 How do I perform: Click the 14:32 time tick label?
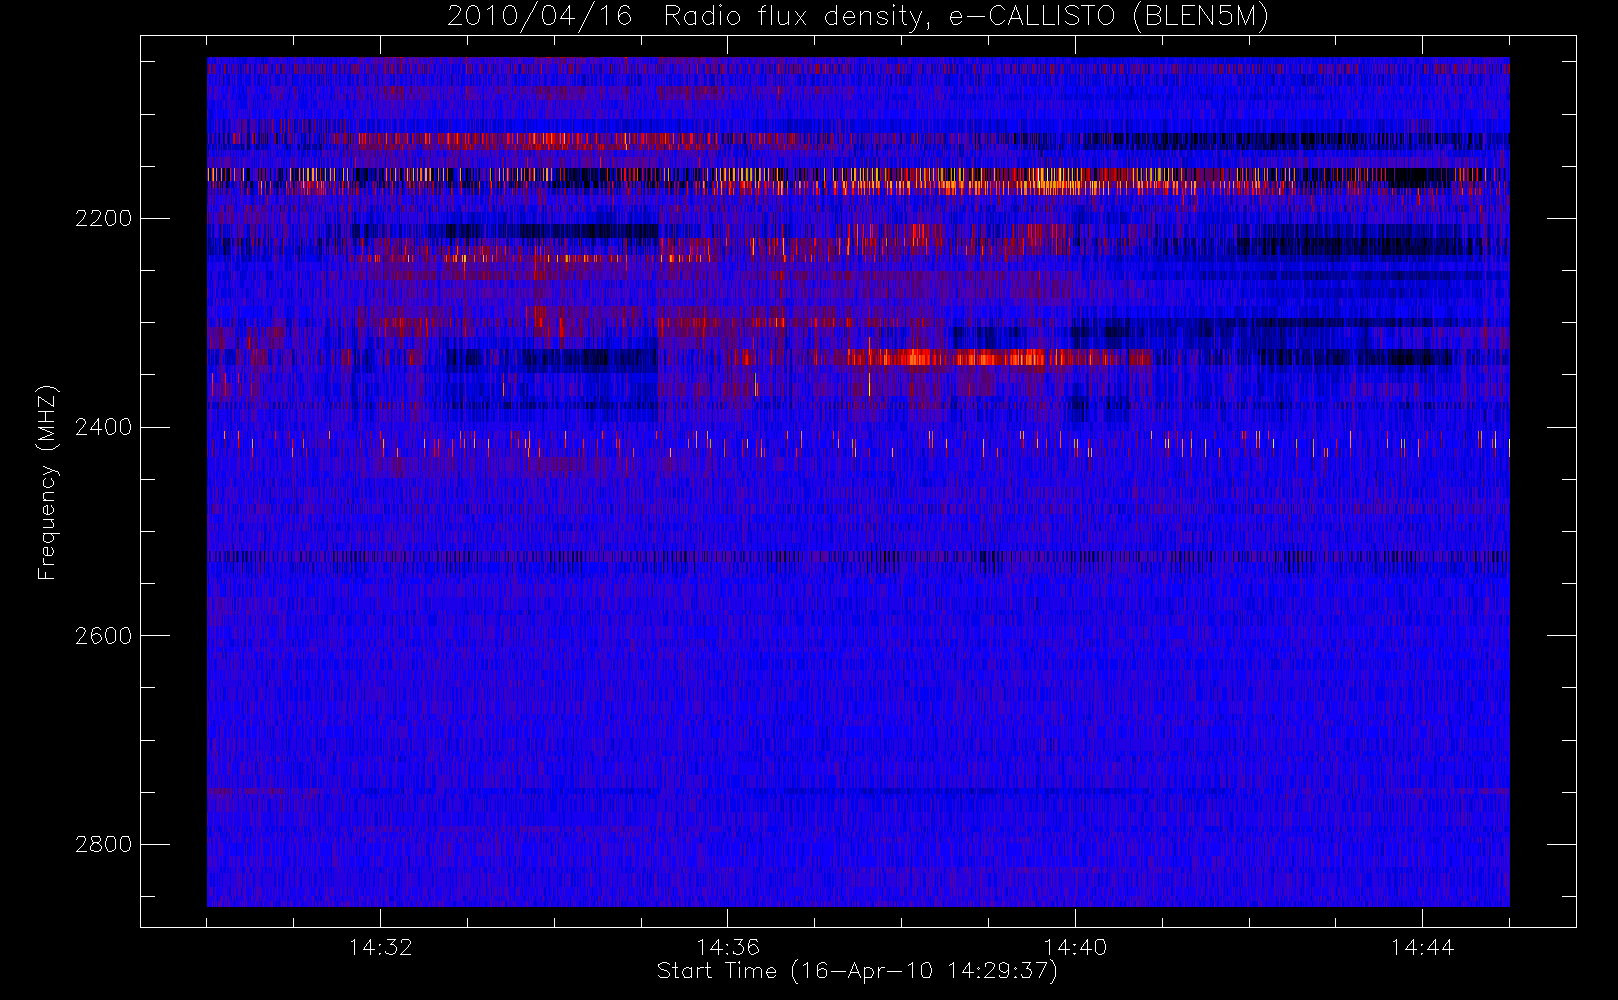click(x=380, y=947)
